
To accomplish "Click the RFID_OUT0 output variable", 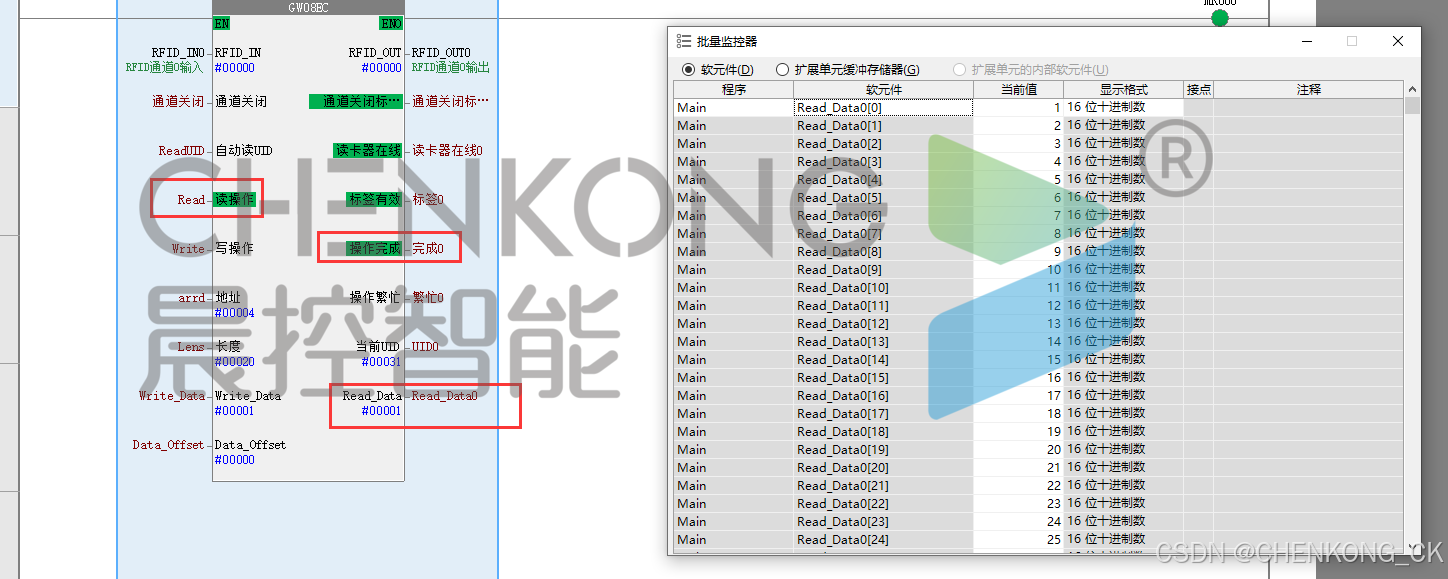I will point(441,53).
